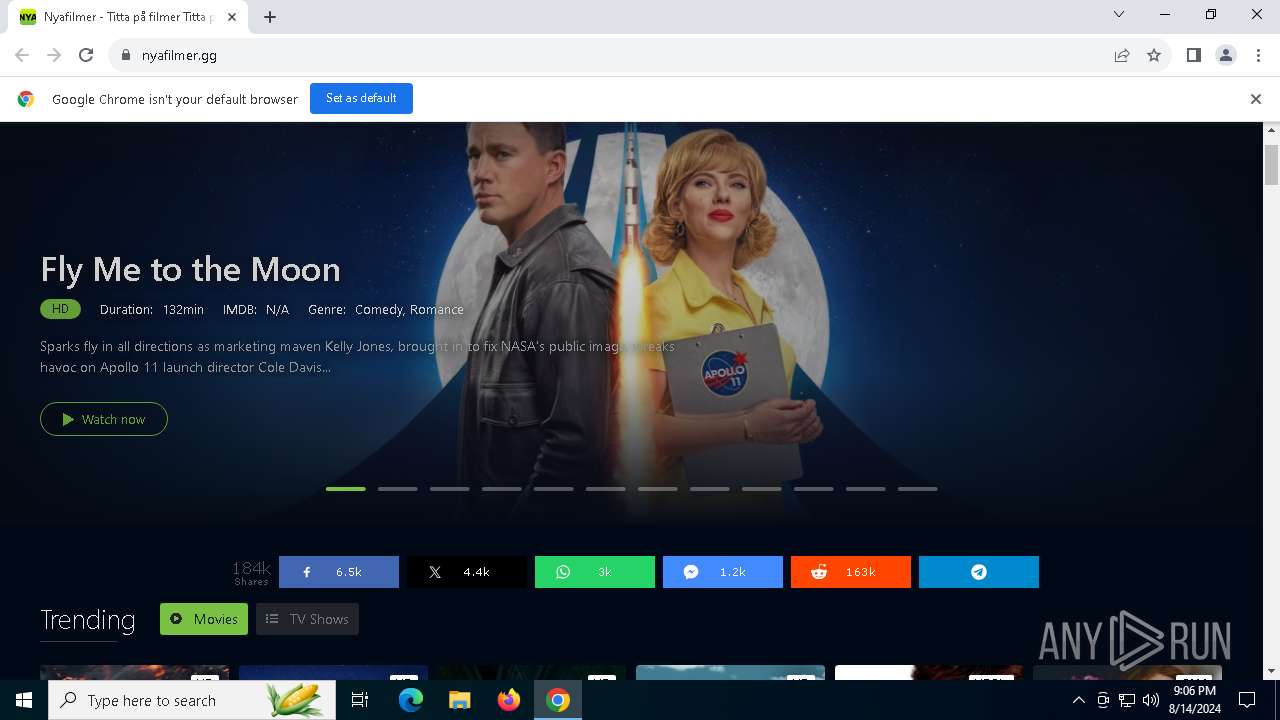The image size is (1280, 720).
Task: Share on Messenger with 1.2k button
Action: (x=723, y=572)
